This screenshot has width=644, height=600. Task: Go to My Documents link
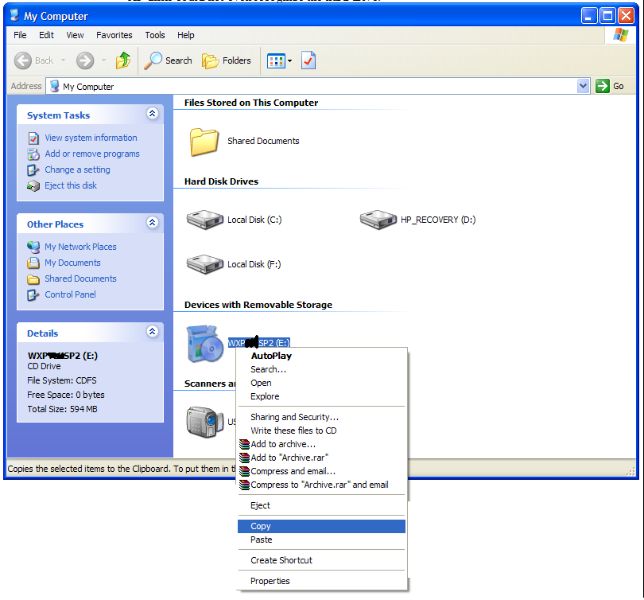click(72, 263)
